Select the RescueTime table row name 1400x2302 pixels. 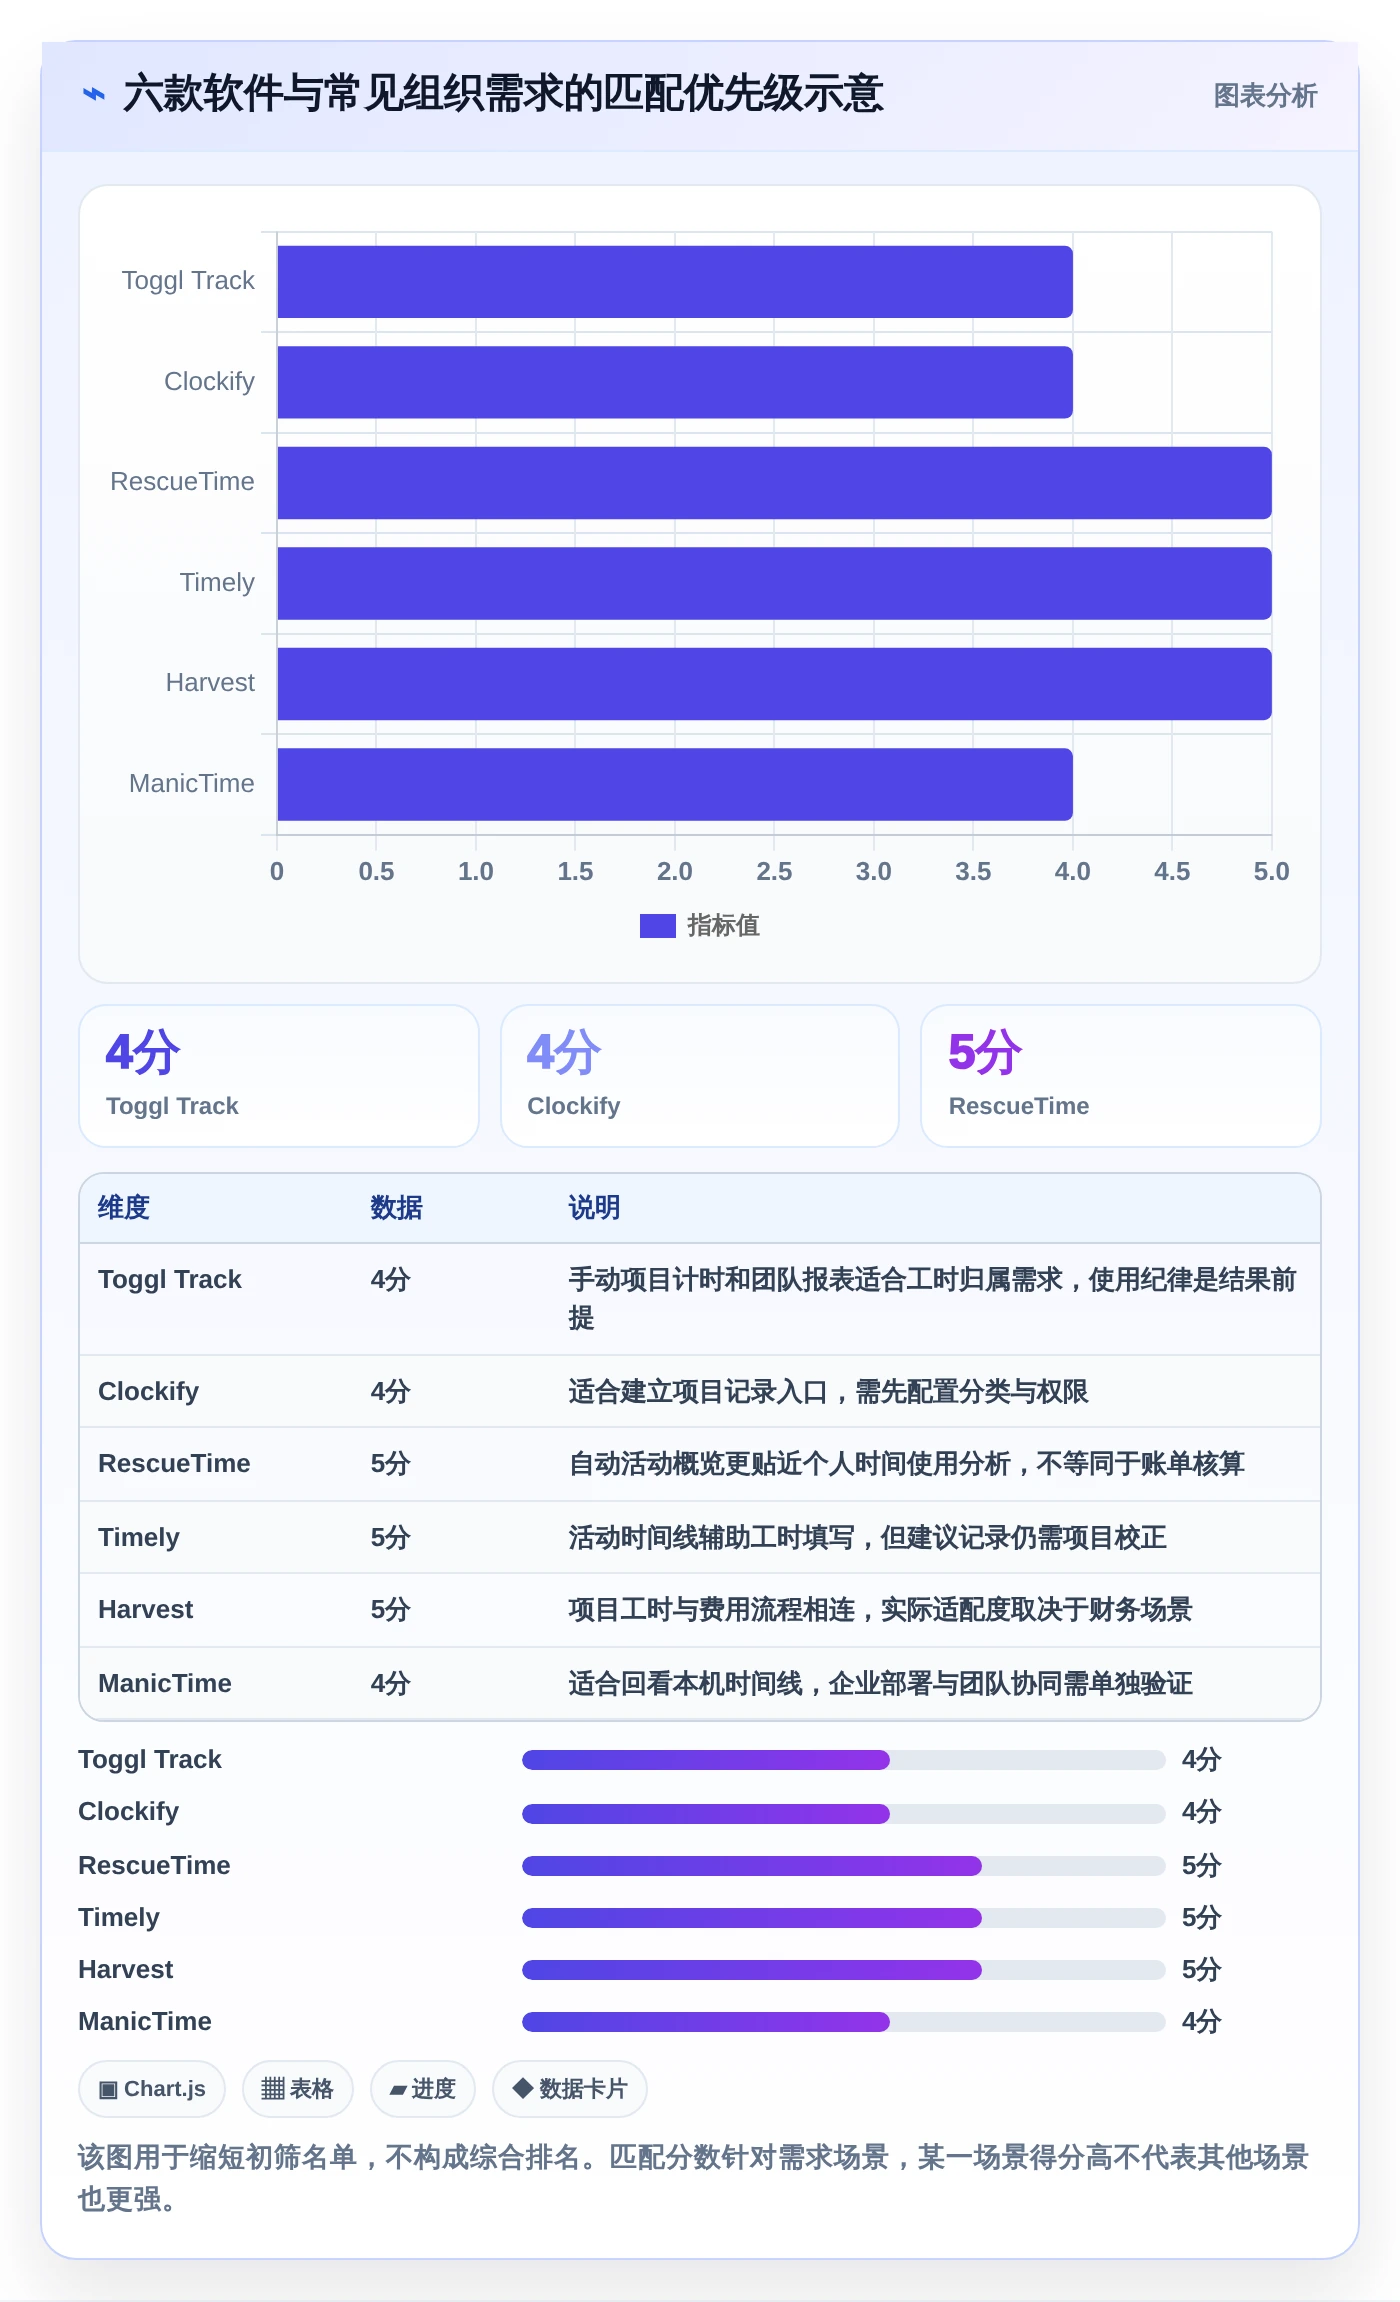[x=174, y=1464]
